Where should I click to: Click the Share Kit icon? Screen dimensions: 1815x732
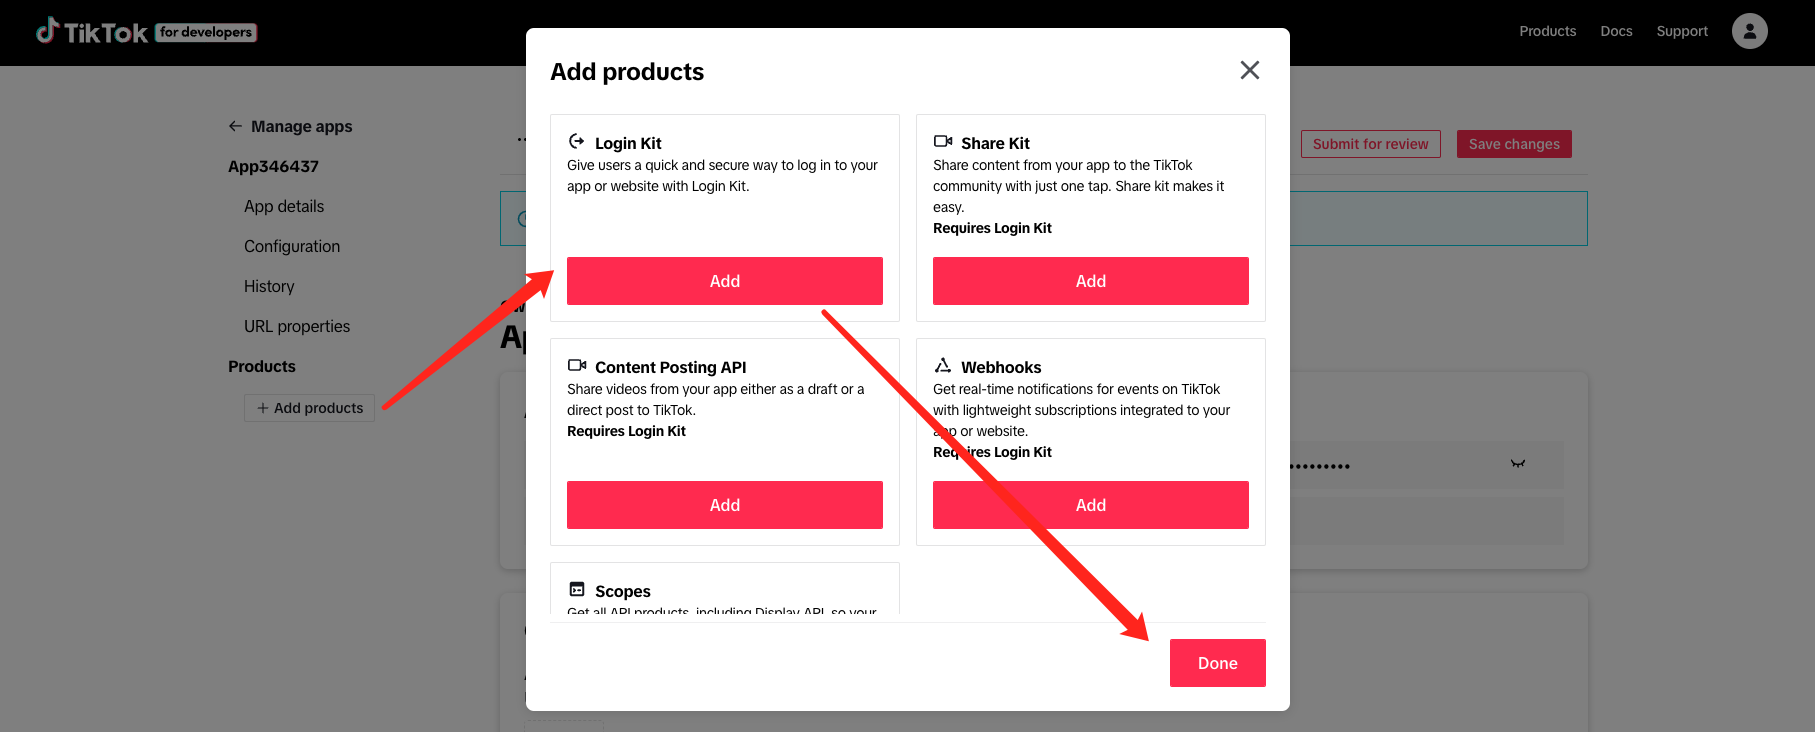pyautogui.click(x=943, y=142)
